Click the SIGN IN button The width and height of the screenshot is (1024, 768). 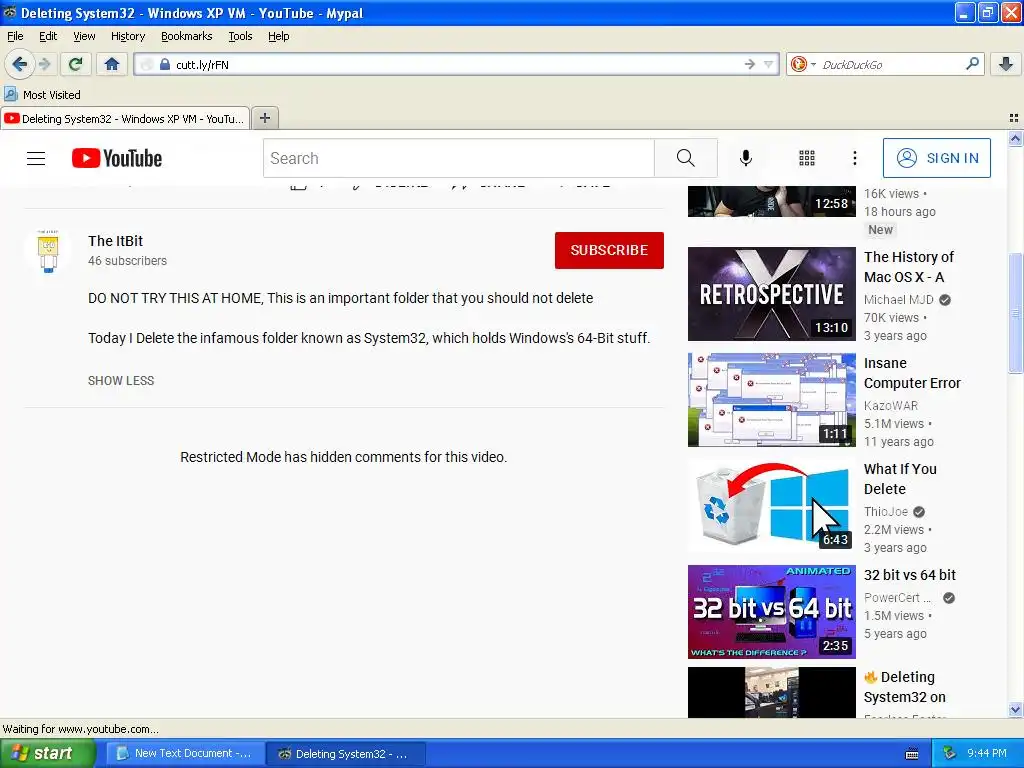point(936,158)
